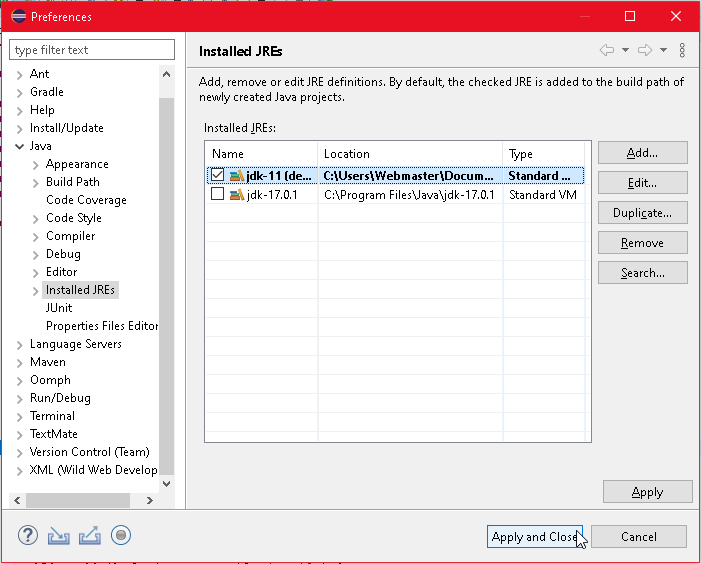Open the back history dropdown arrow

pyautogui.click(x=625, y=50)
